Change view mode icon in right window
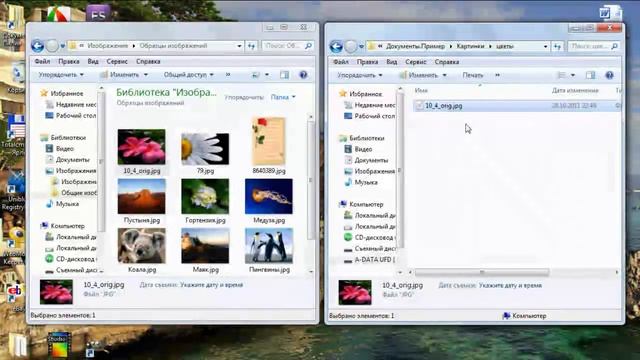This screenshot has width=640, height=360. [x=562, y=75]
